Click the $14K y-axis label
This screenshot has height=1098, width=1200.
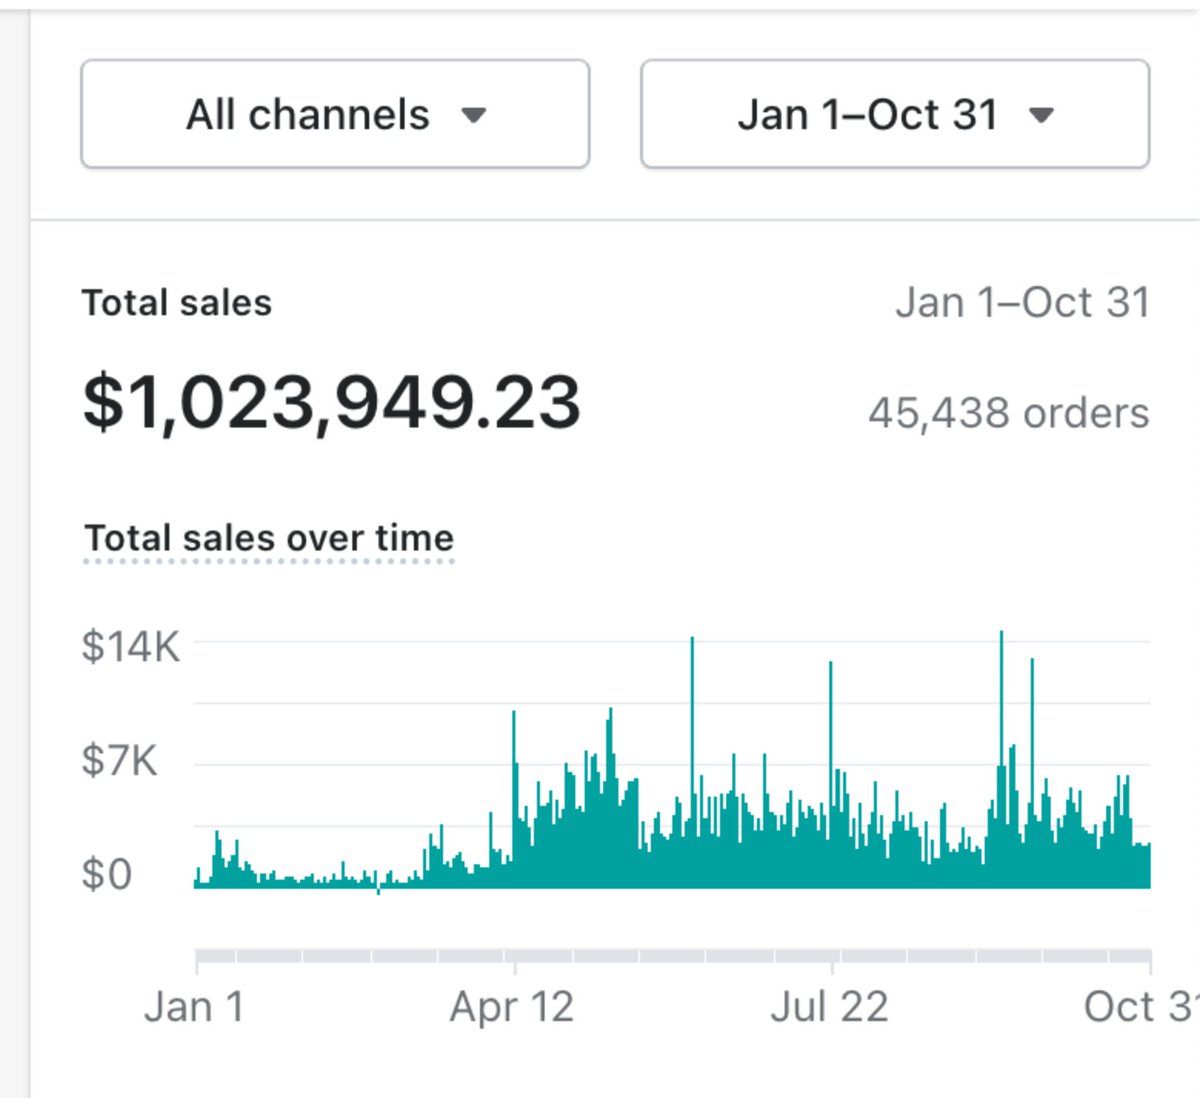tap(131, 647)
